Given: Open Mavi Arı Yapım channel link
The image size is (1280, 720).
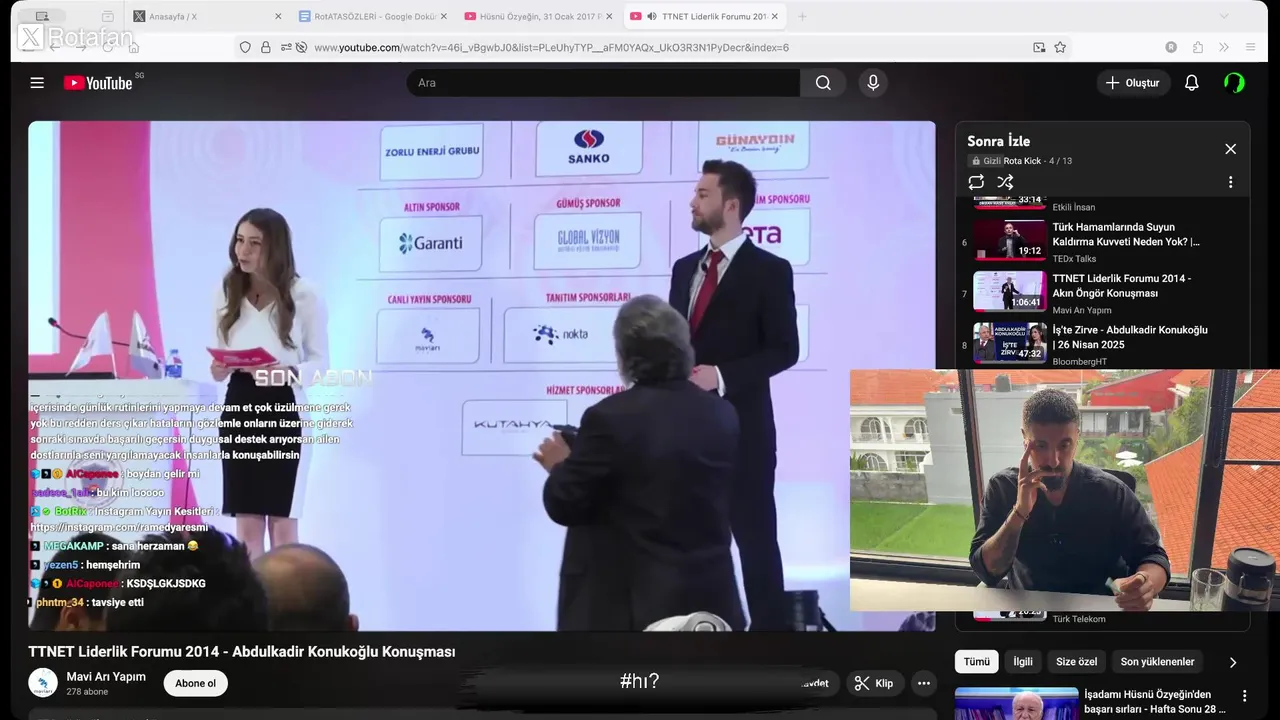Looking at the screenshot, I should (x=106, y=677).
